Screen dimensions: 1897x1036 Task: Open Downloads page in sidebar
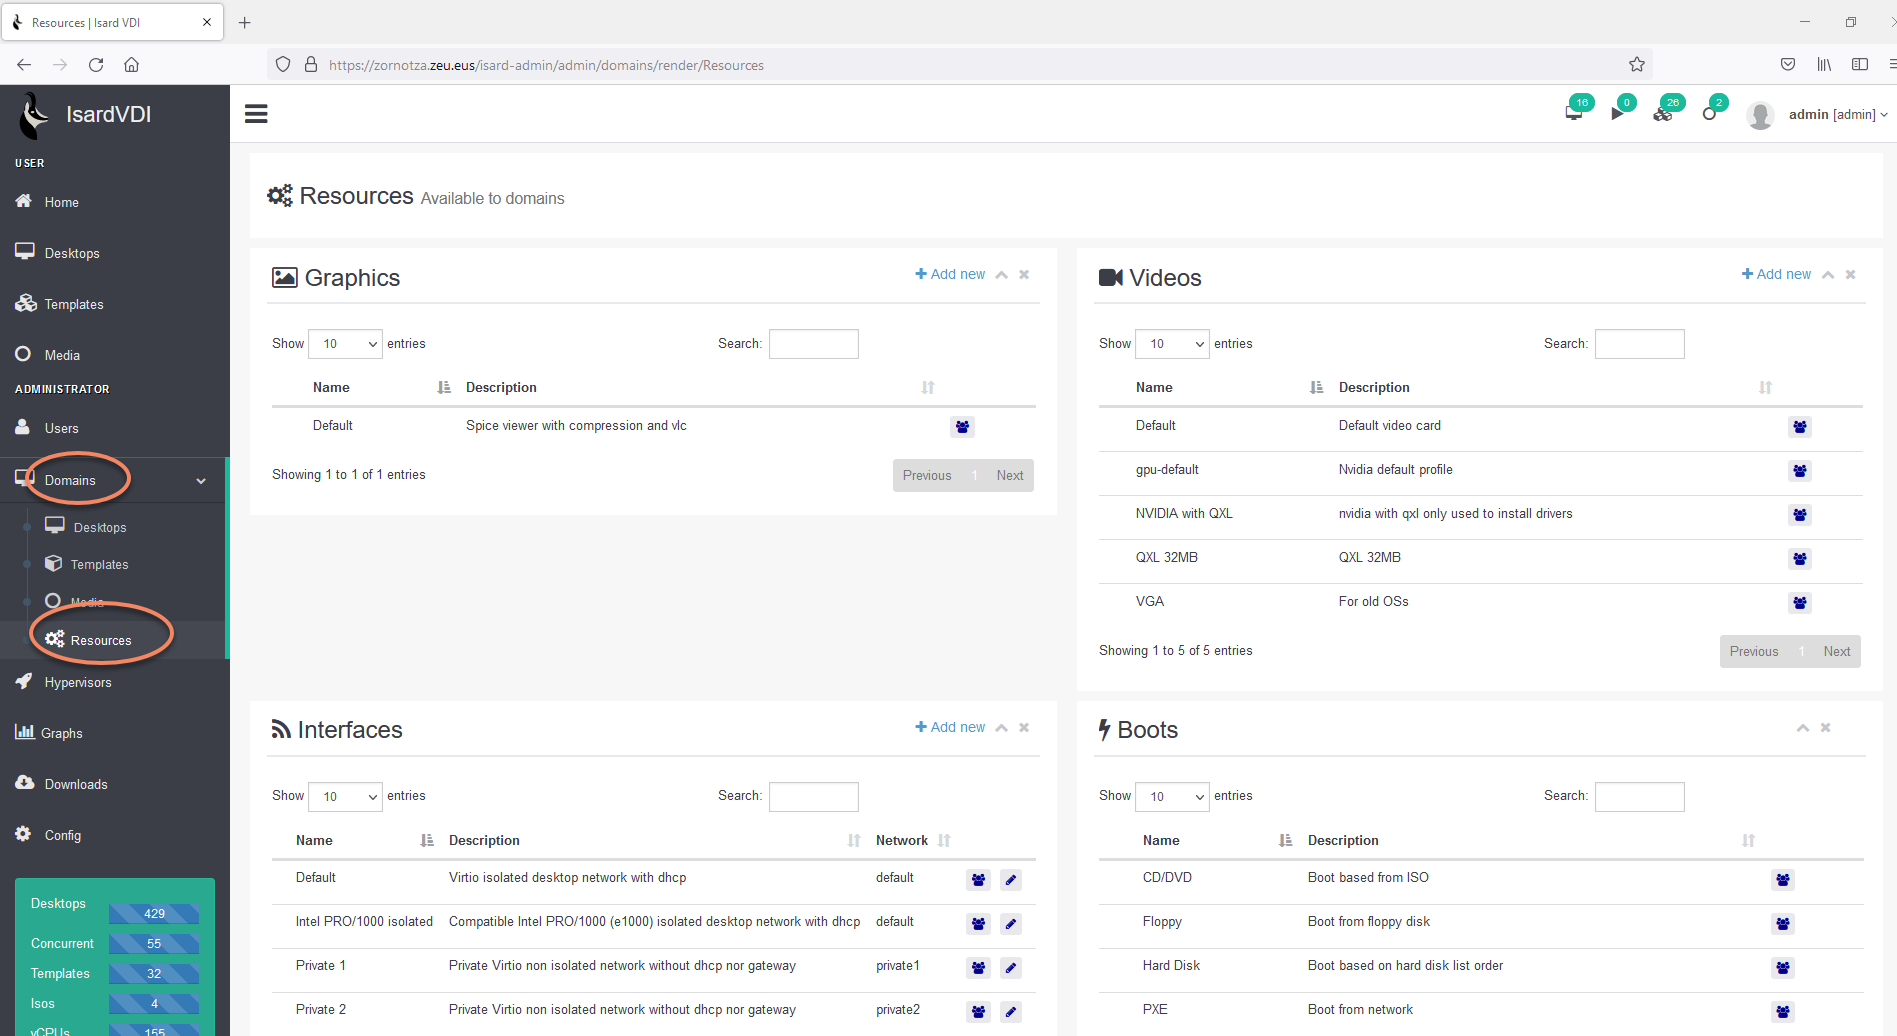(x=76, y=784)
